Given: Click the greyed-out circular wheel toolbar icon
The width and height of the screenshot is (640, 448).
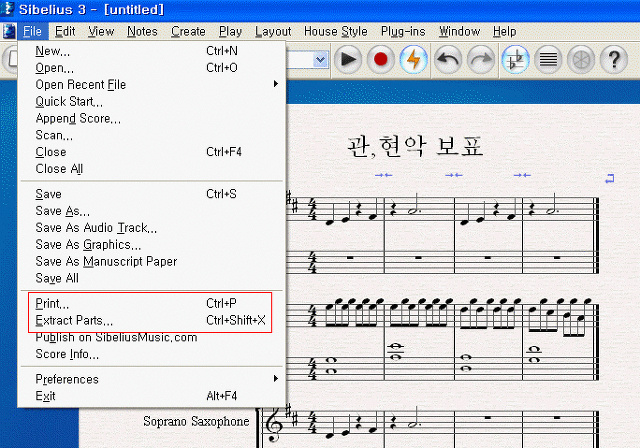Looking at the screenshot, I should 581,60.
